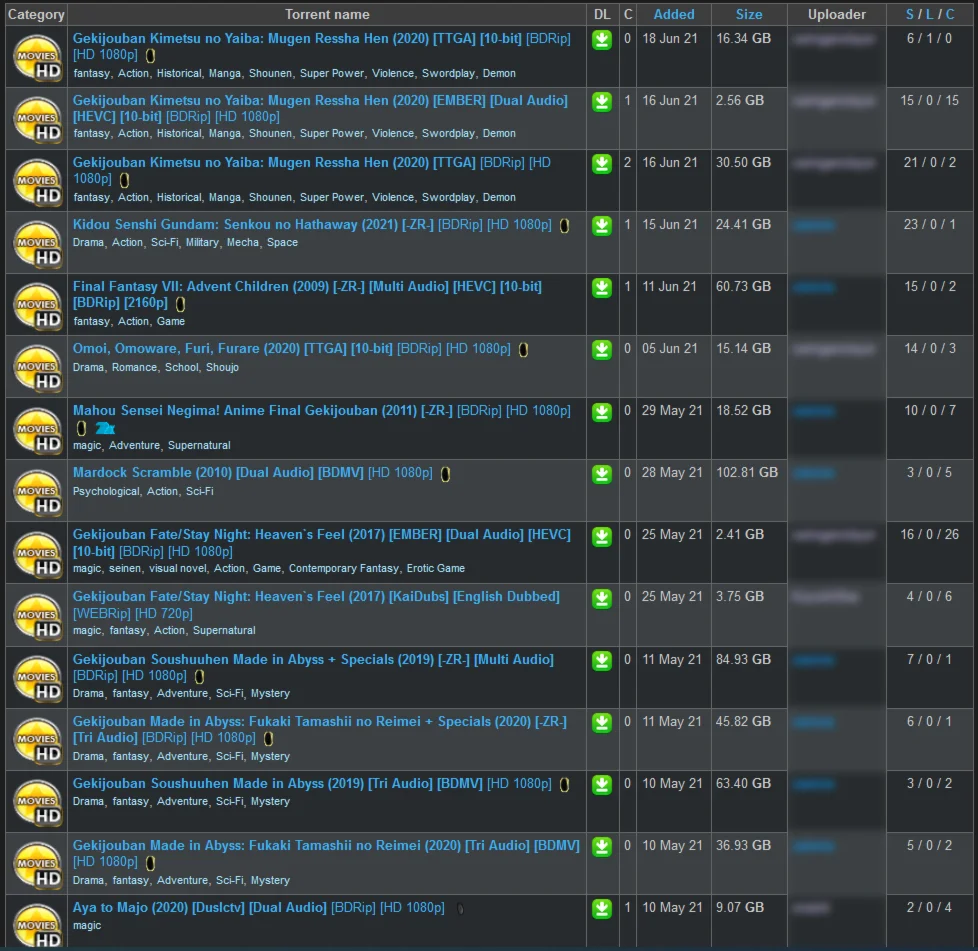Open Soushuuhen Made in Abyss + Specials torrent
This screenshot has height=951, width=978.
coord(313,667)
